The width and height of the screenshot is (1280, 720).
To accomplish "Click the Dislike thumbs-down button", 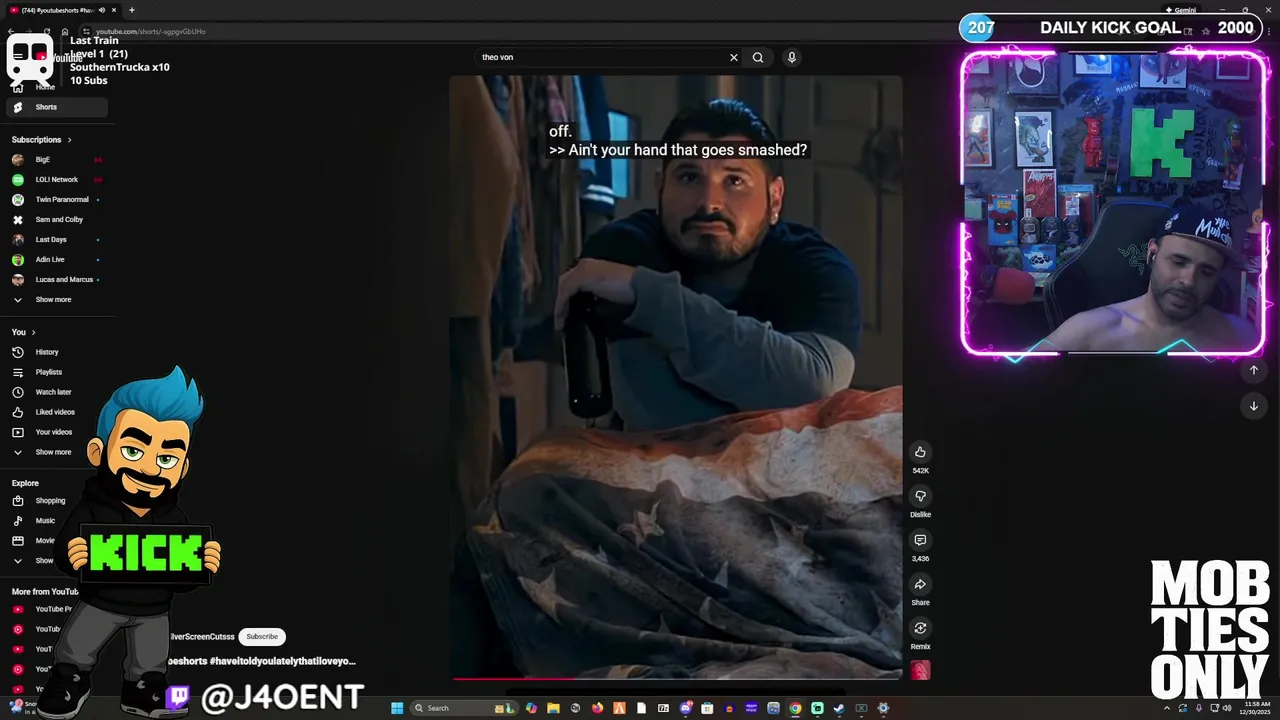I will 920,496.
